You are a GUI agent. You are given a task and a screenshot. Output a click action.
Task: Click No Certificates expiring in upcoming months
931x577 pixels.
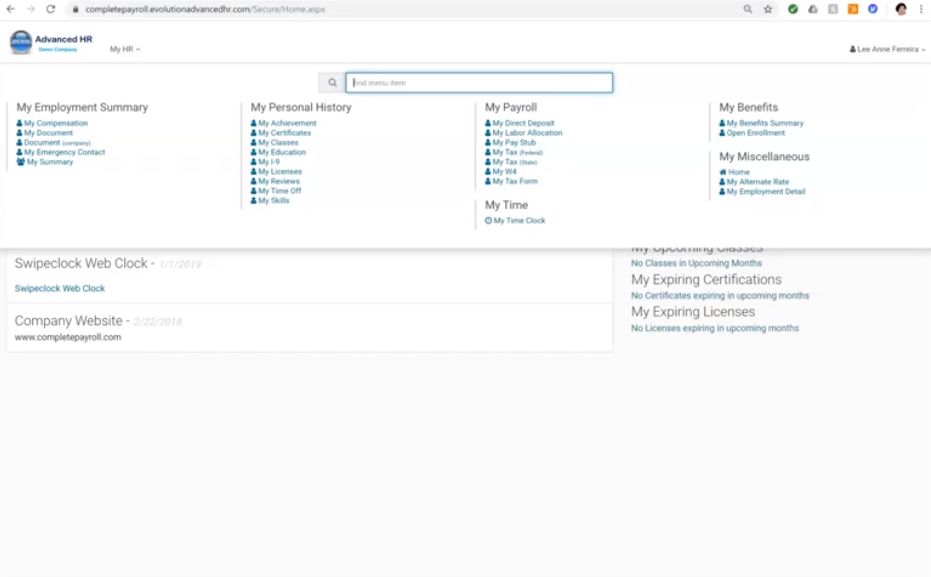720,296
